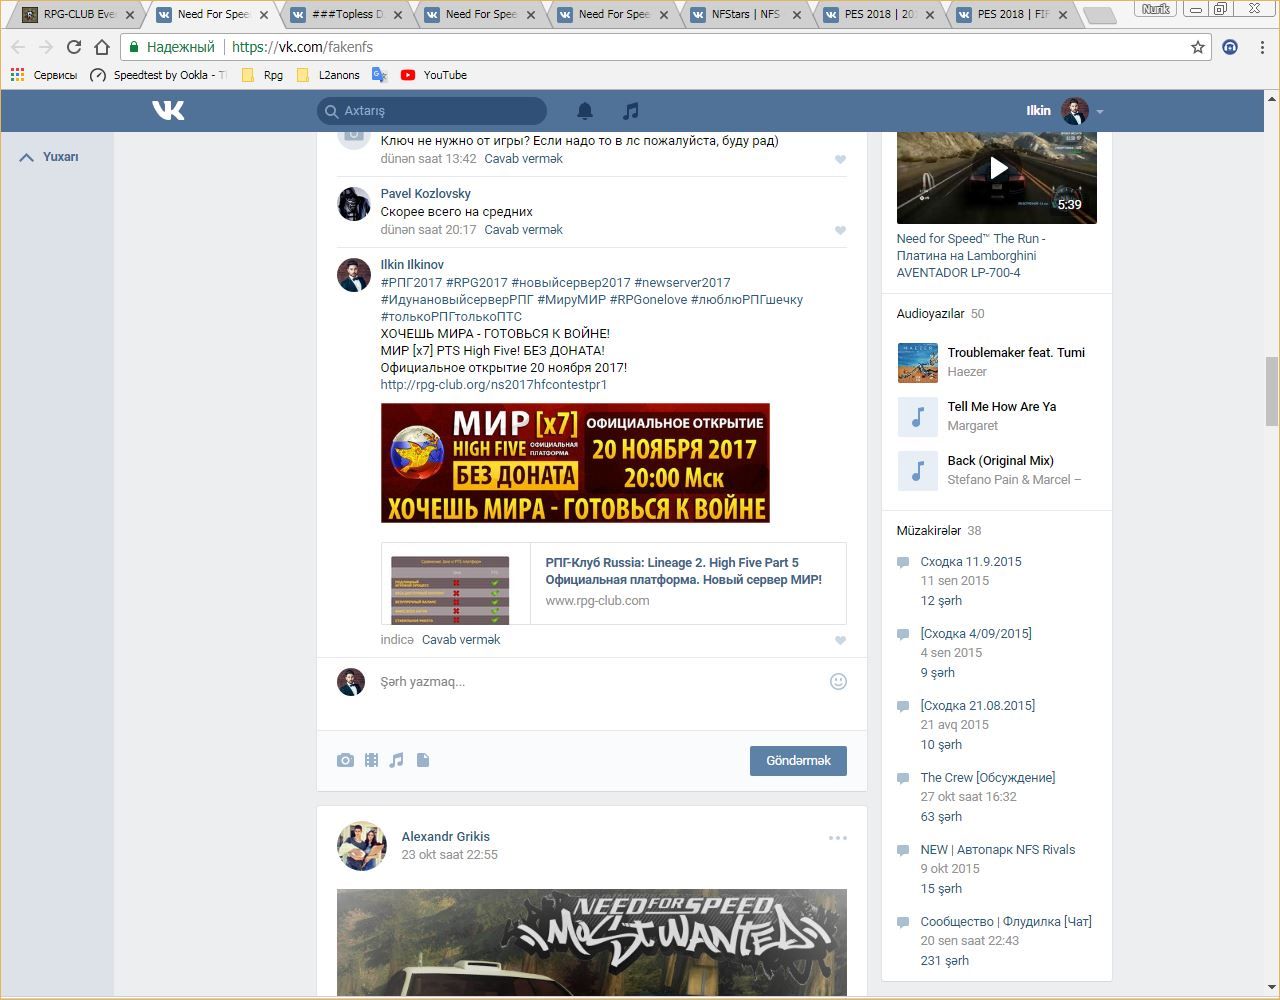Play Troublemaker feat. Tumi track
The image size is (1280, 1000).
[x=918, y=363]
